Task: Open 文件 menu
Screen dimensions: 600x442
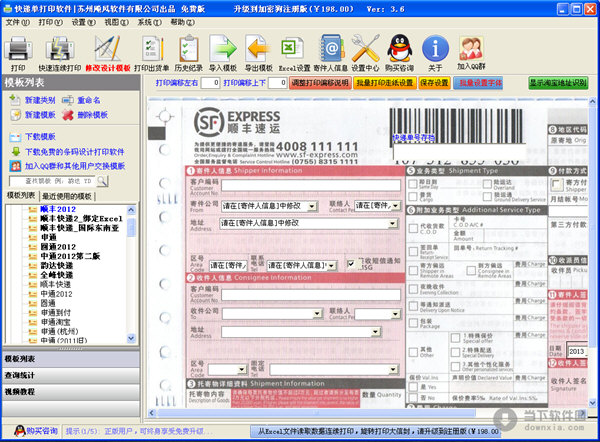Action: pyautogui.click(x=18, y=23)
